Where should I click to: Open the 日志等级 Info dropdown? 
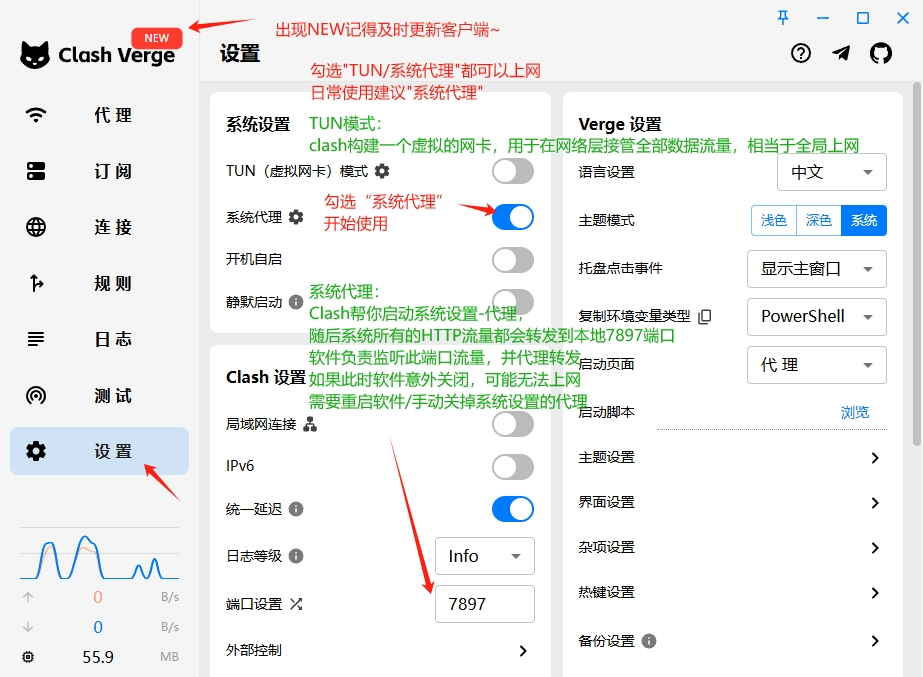pyautogui.click(x=485, y=556)
